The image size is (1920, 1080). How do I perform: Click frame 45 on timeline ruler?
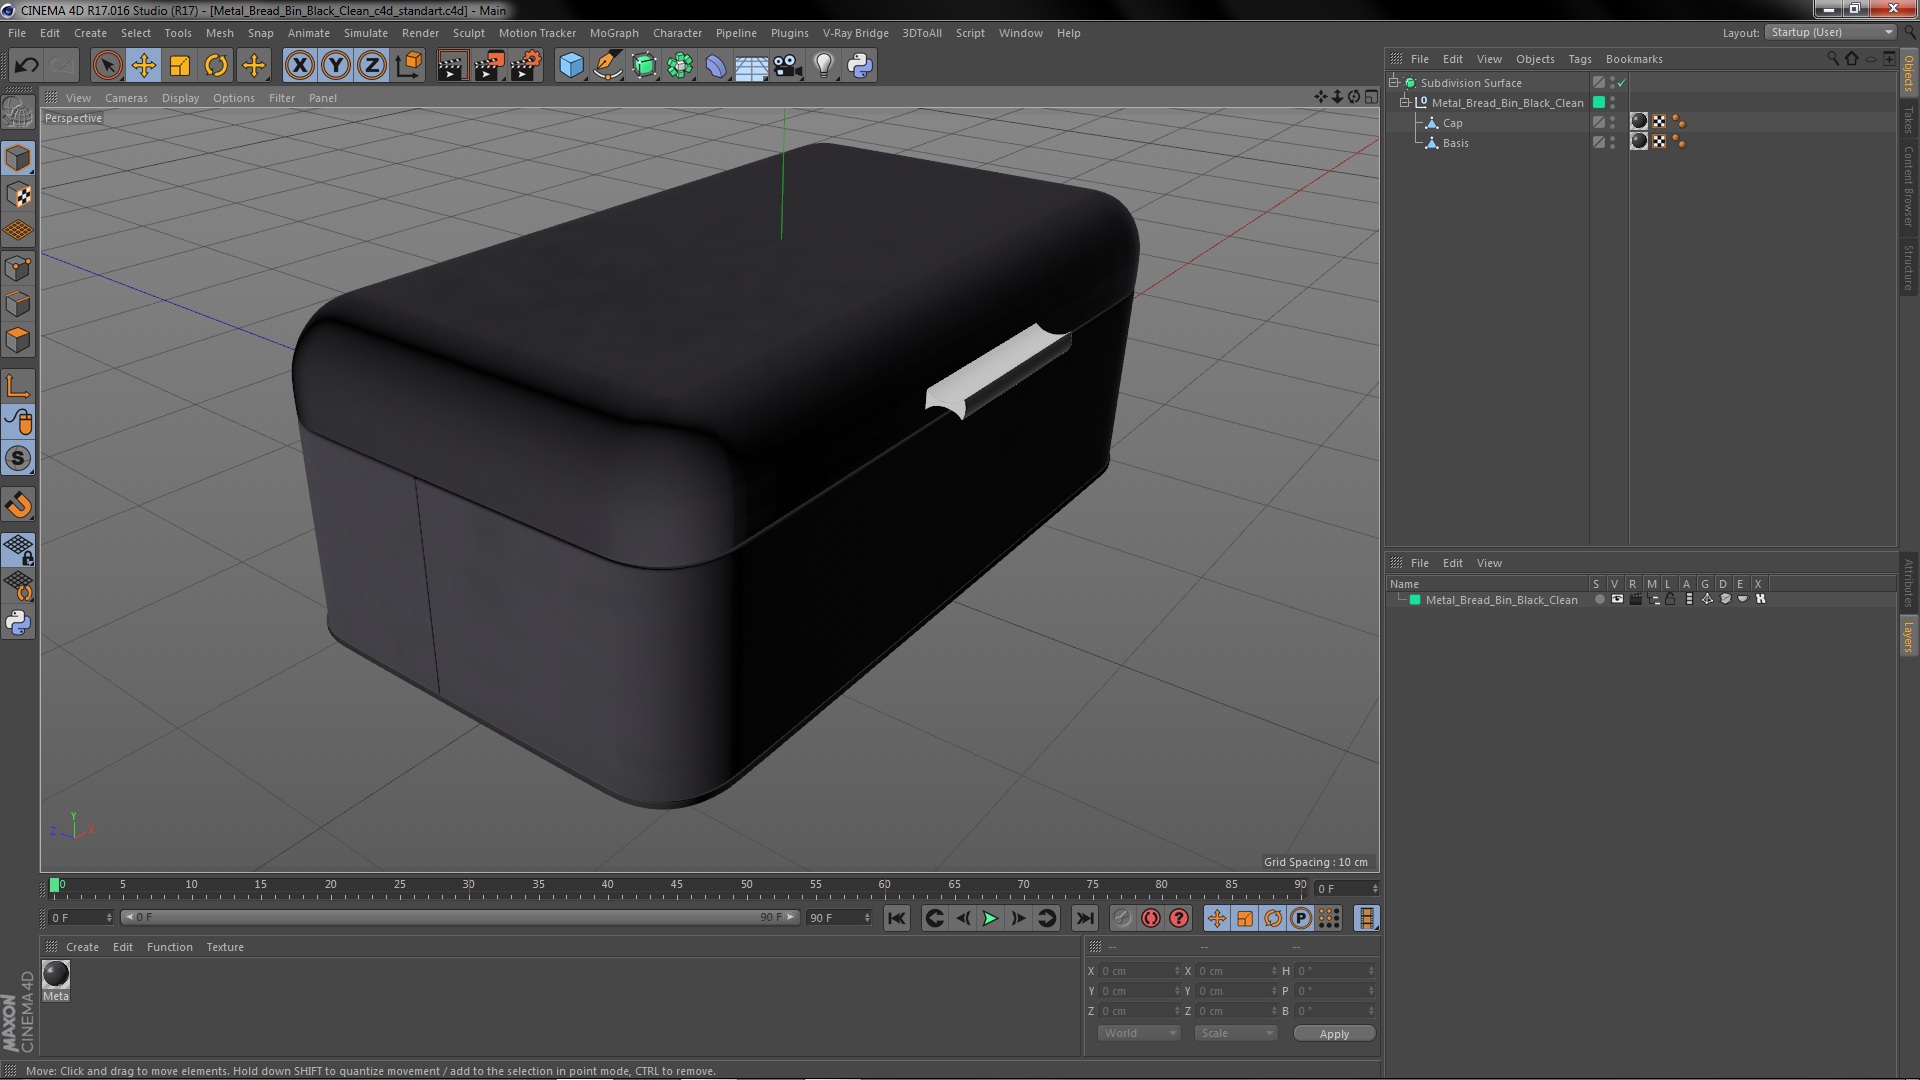tap(677, 885)
